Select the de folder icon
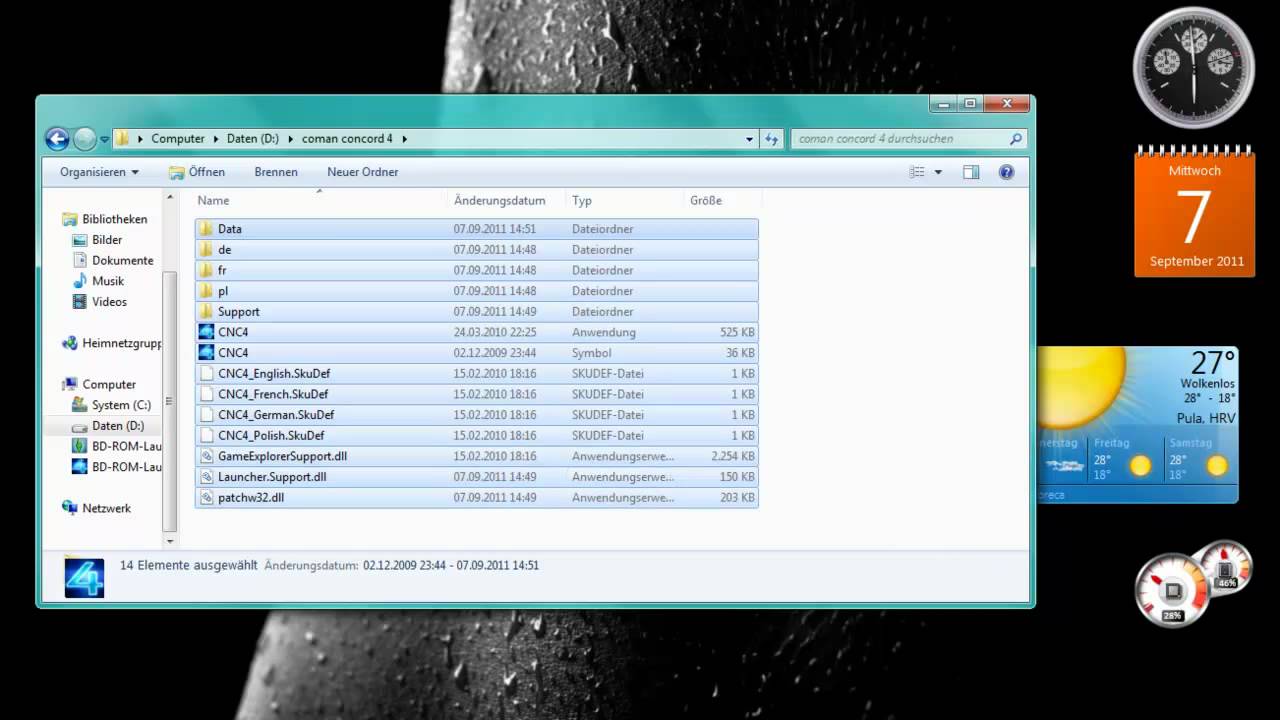1280x720 pixels. 206,250
